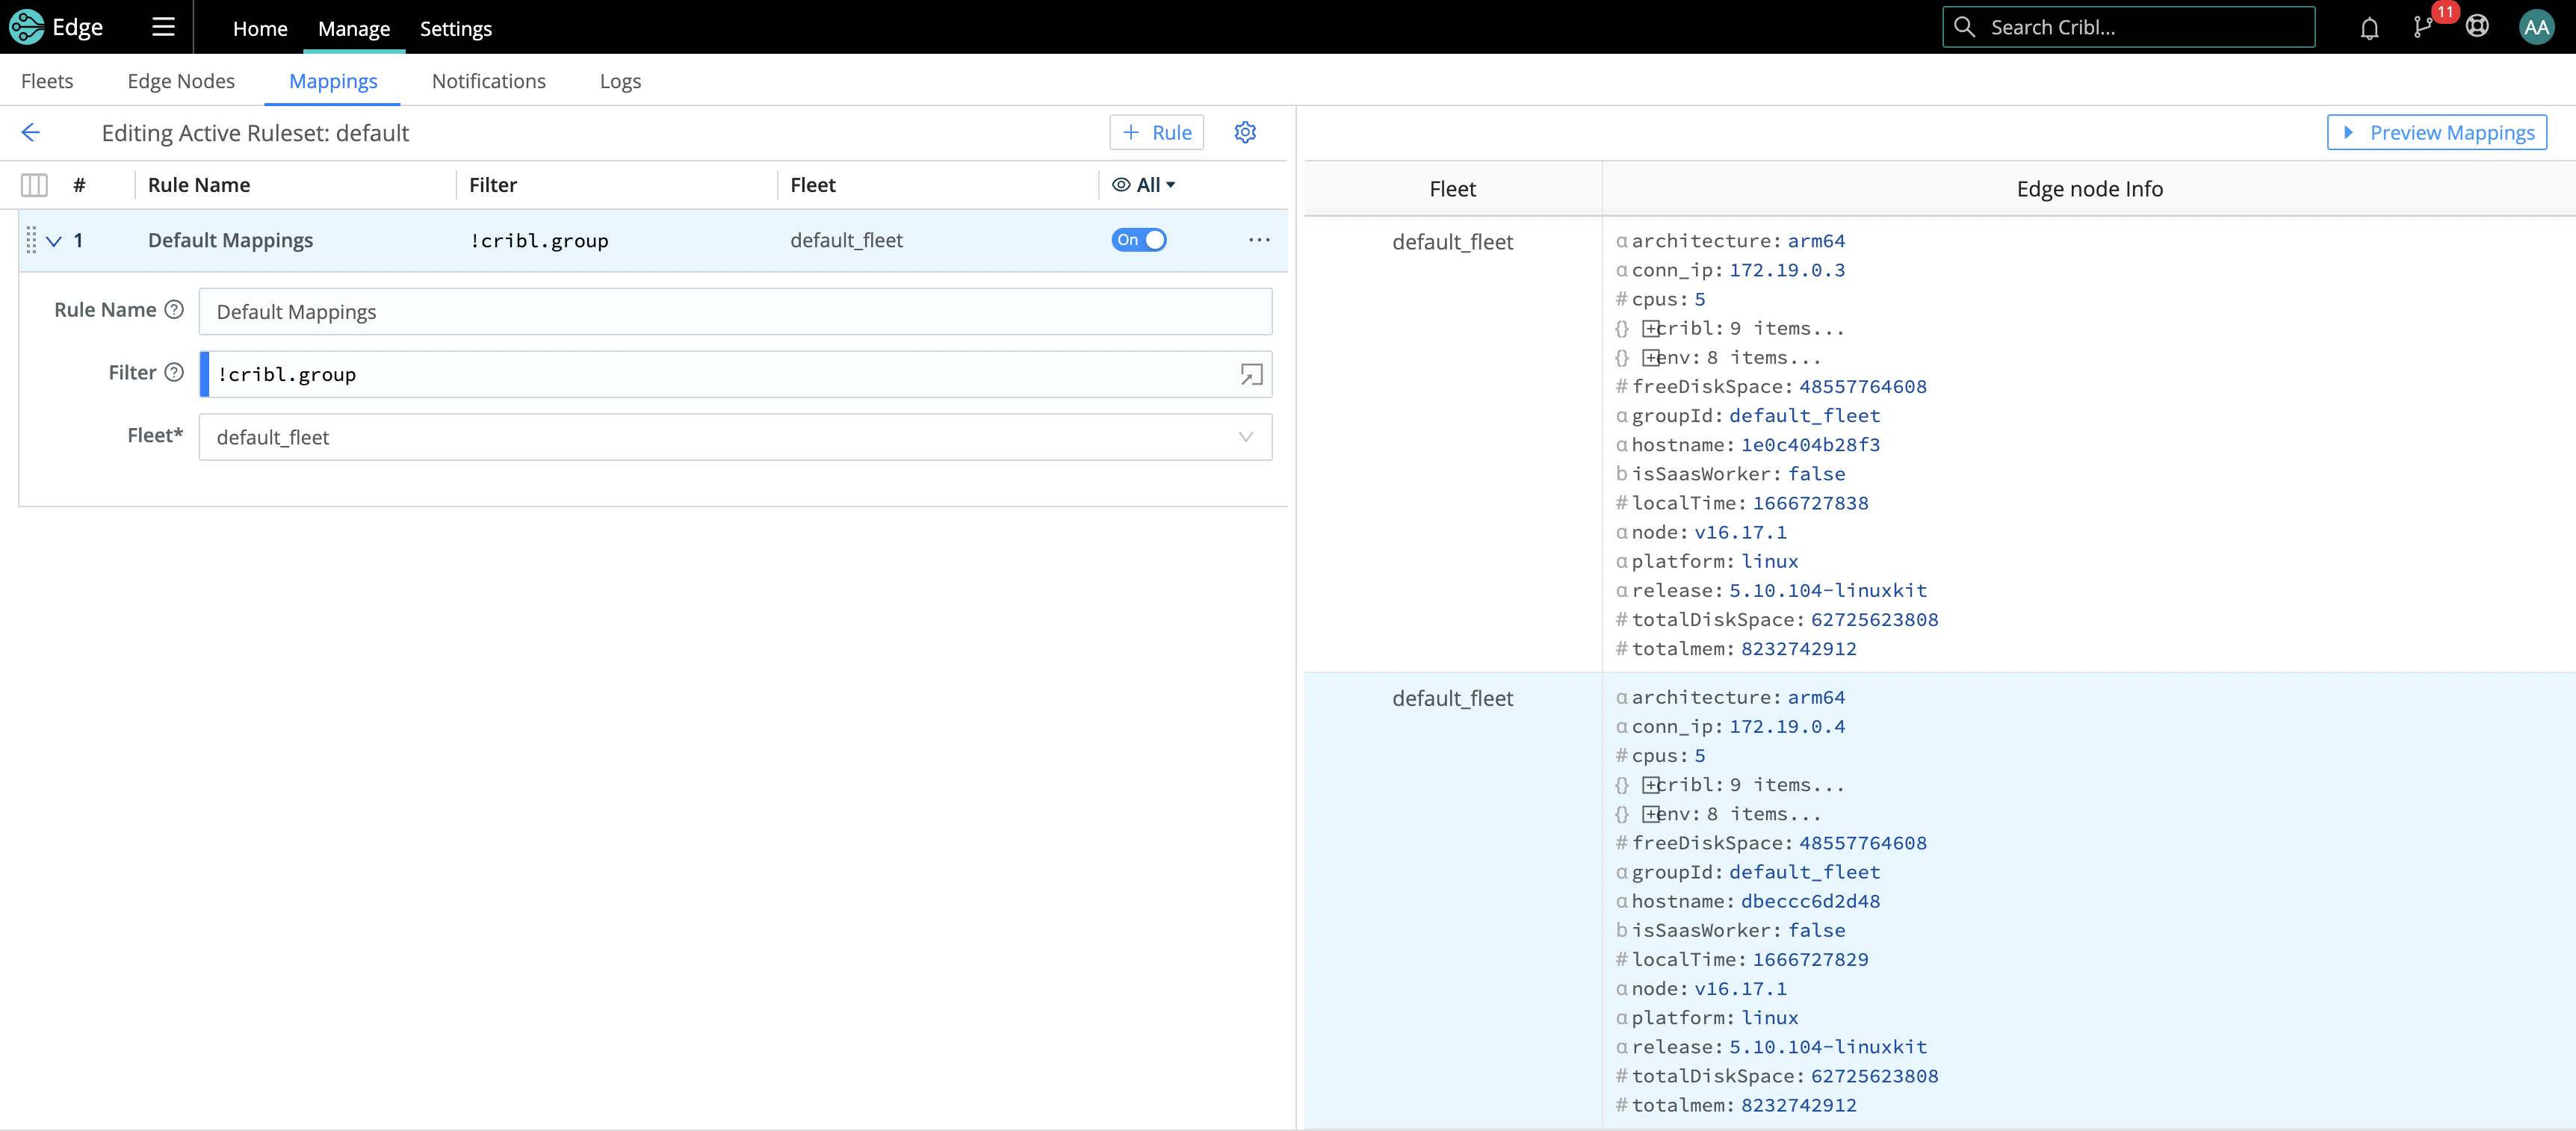
Task: Open the column configuration icon above the rules table
Action: click(x=34, y=184)
